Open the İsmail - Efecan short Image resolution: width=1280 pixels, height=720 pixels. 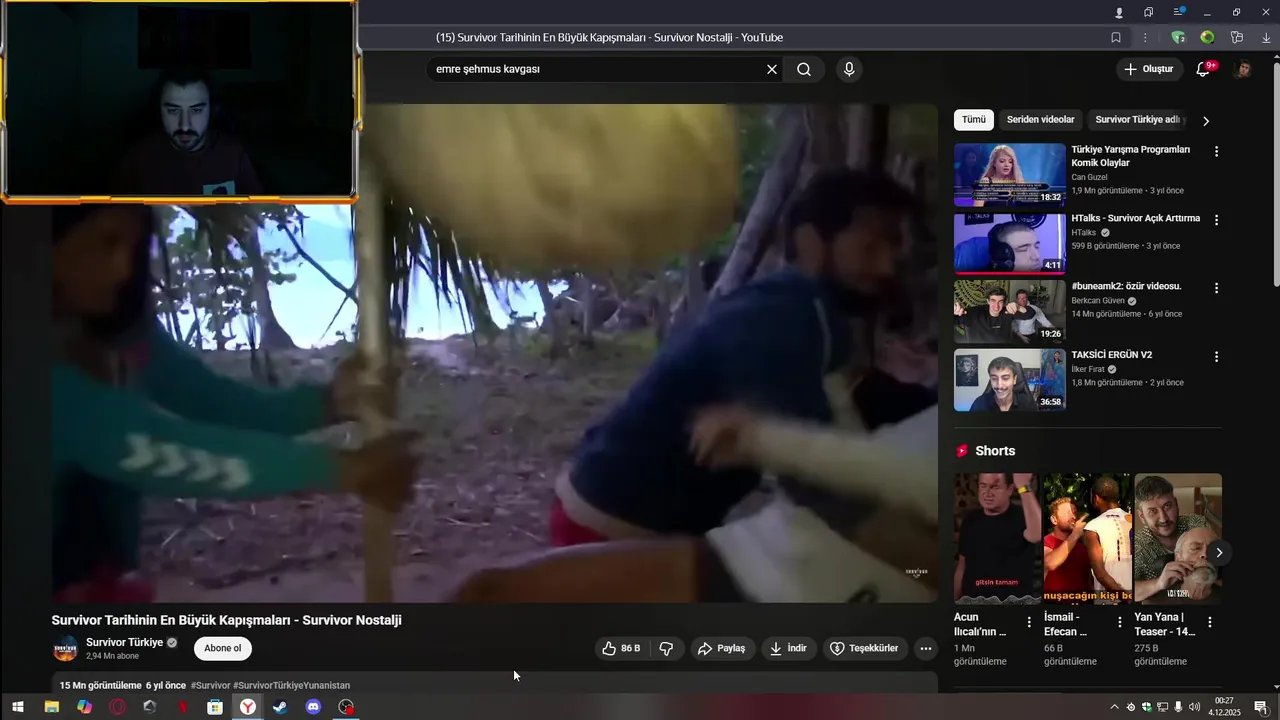[1087, 539]
